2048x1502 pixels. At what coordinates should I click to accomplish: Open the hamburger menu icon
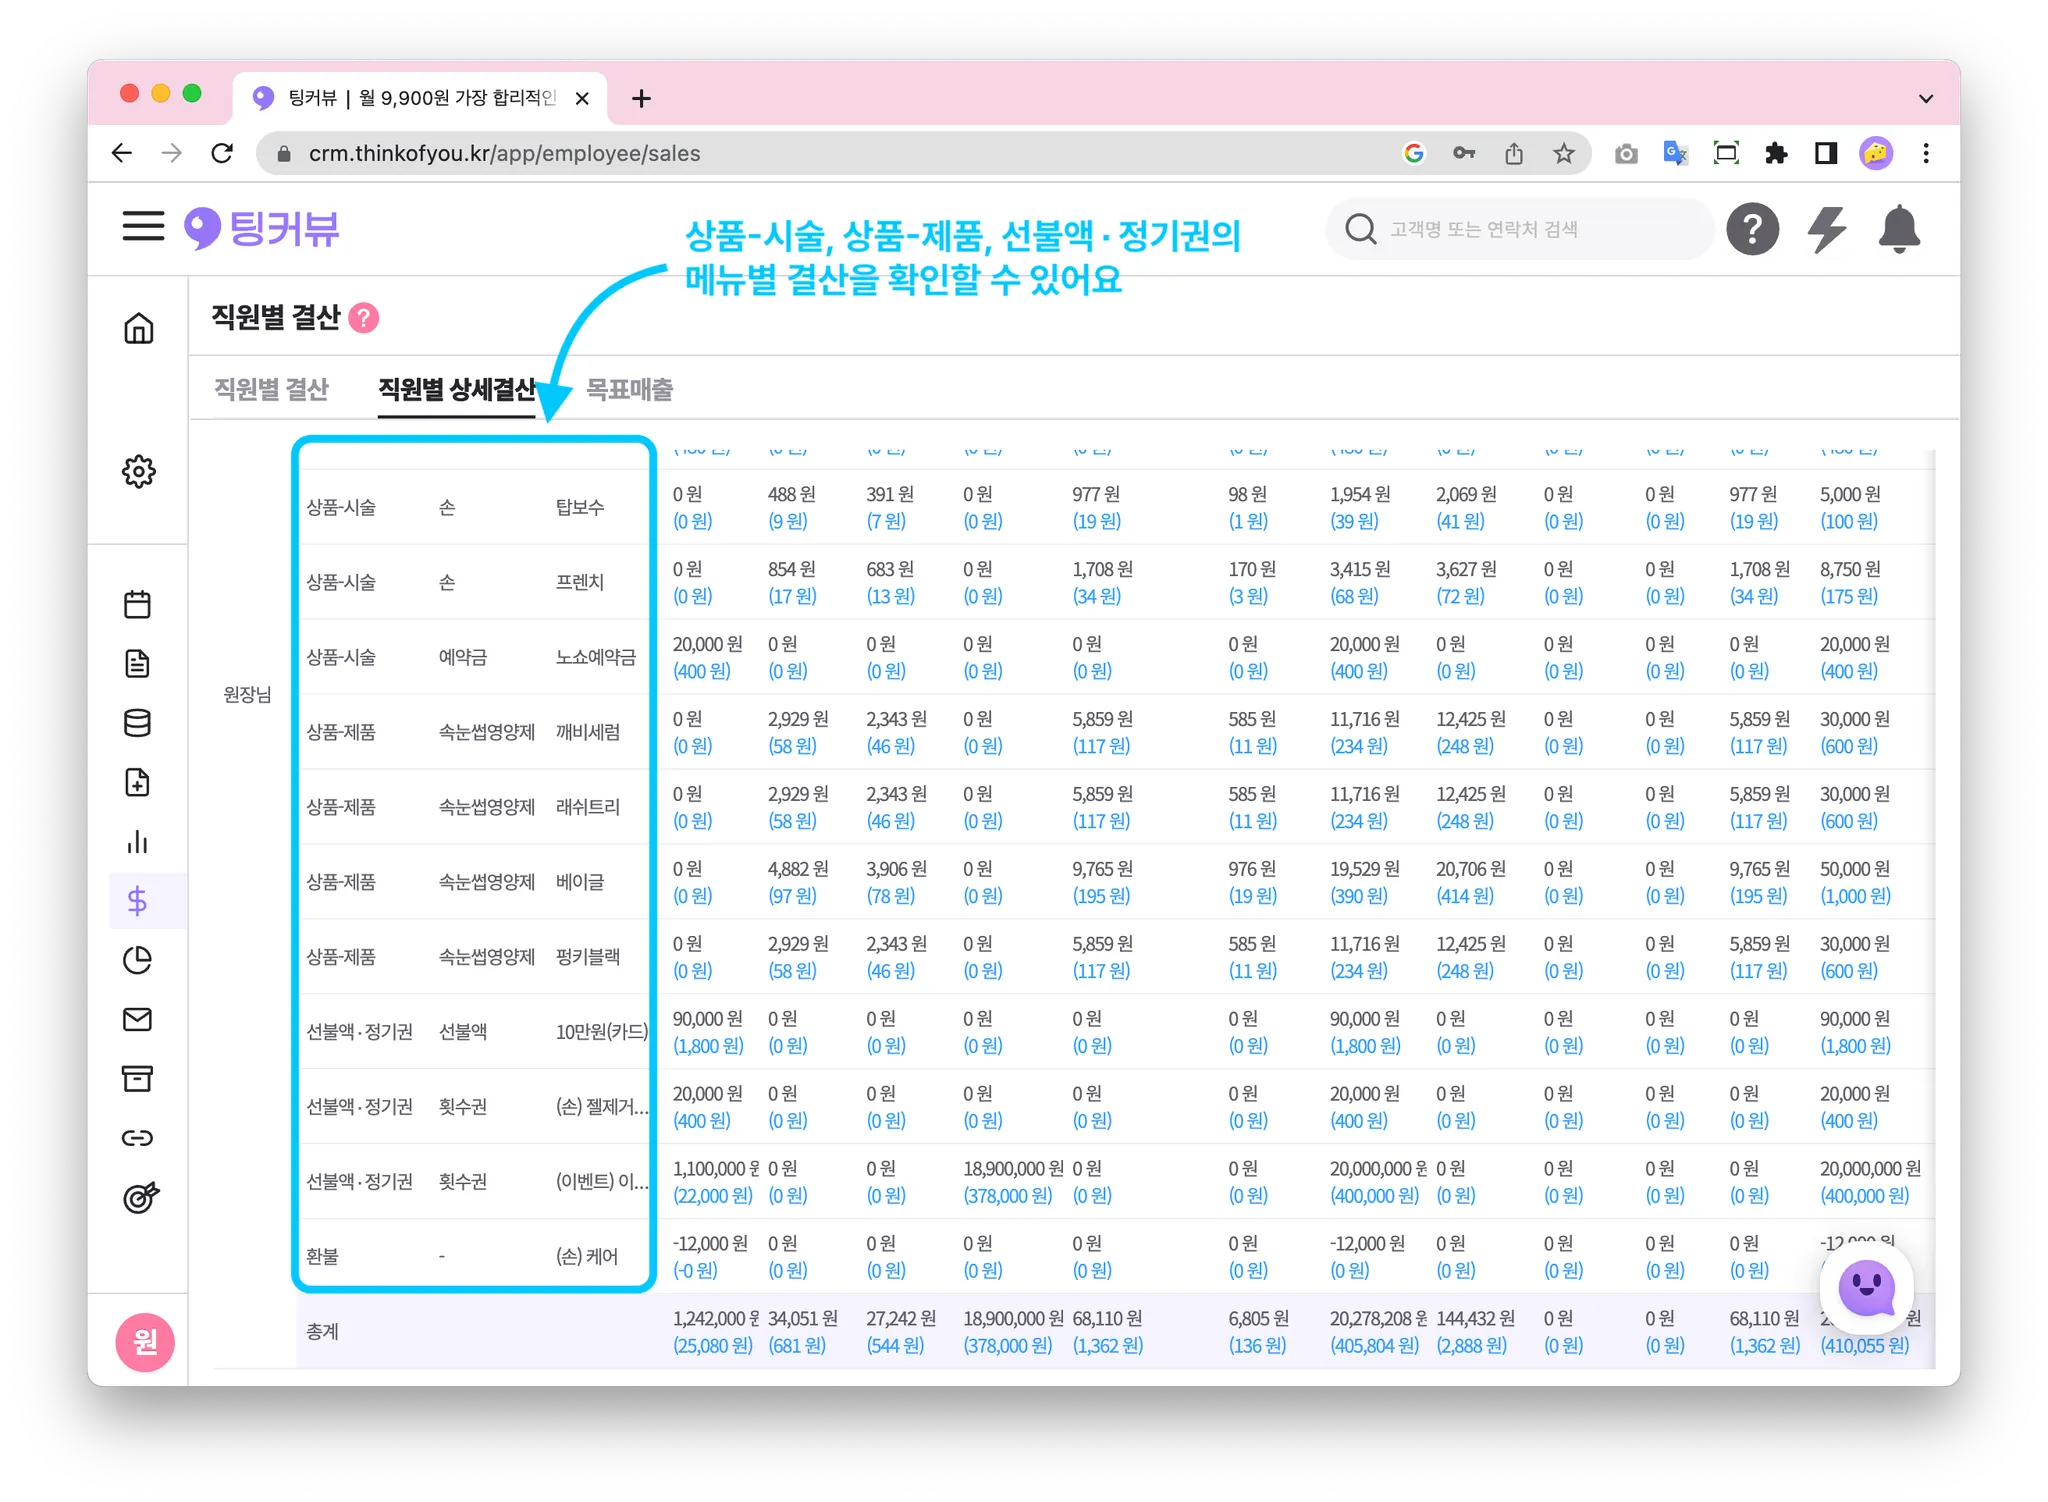(x=143, y=226)
